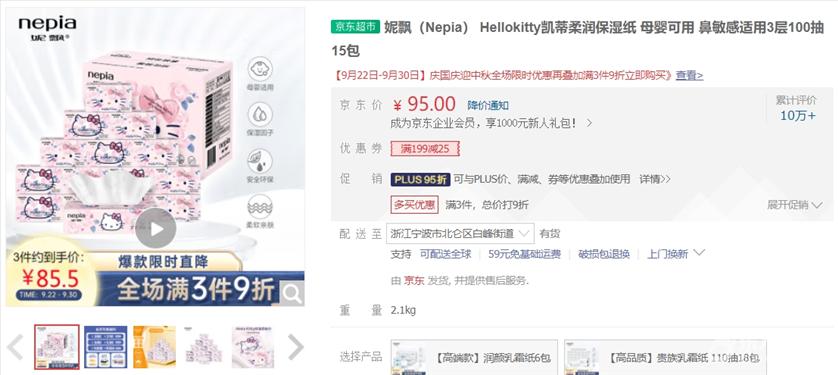Select the blue promotion thumbnail
This screenshot has height=375, width=838.
105,347
